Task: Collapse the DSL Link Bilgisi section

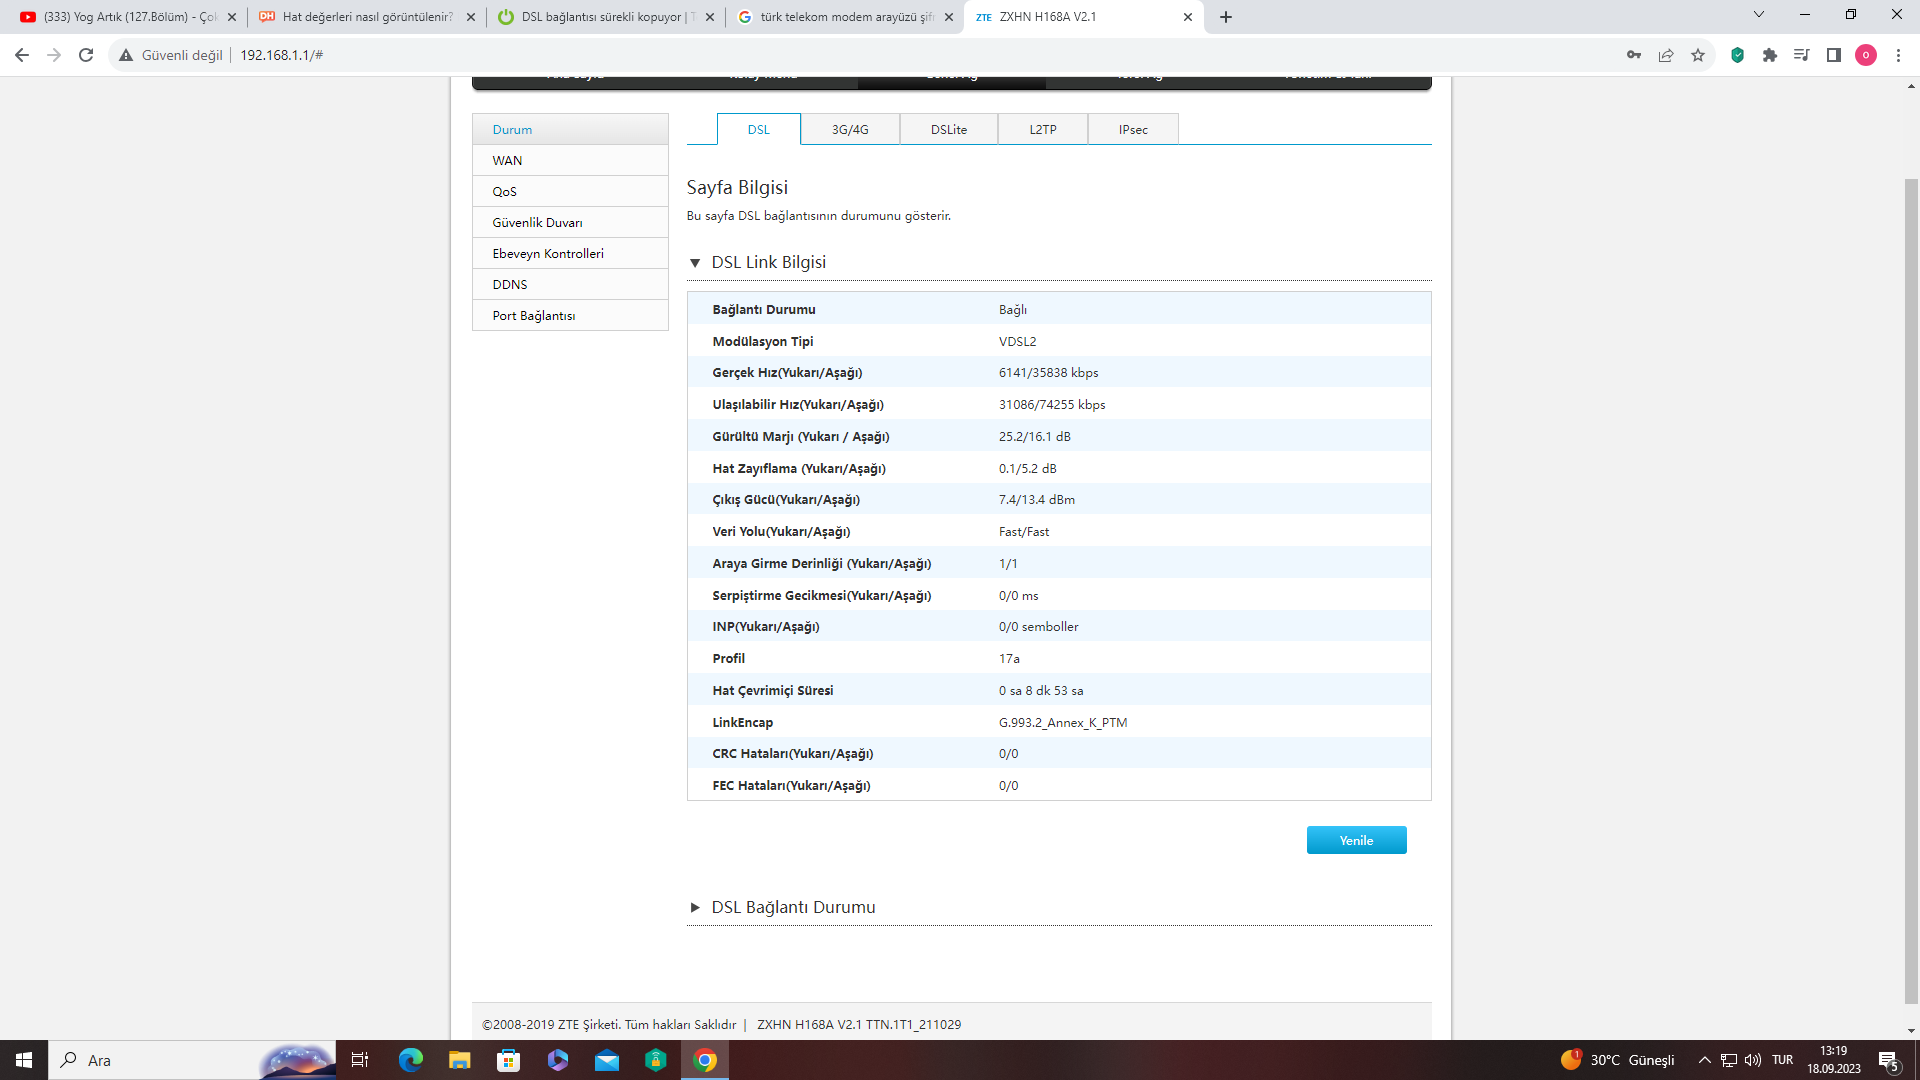Action: [695, 263]
